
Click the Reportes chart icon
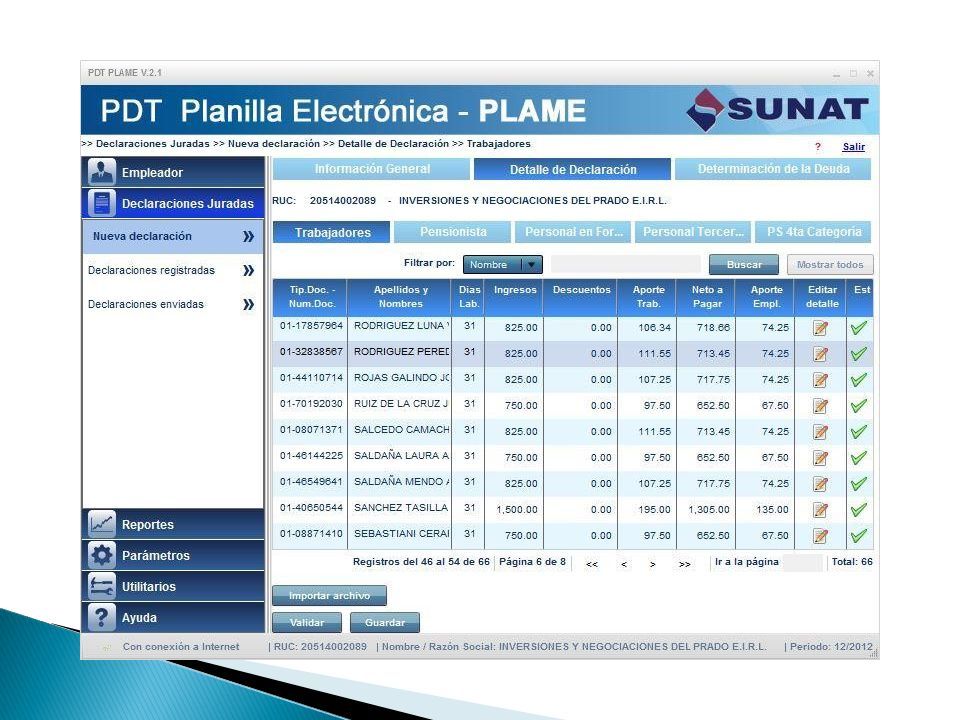coord(102,524)
